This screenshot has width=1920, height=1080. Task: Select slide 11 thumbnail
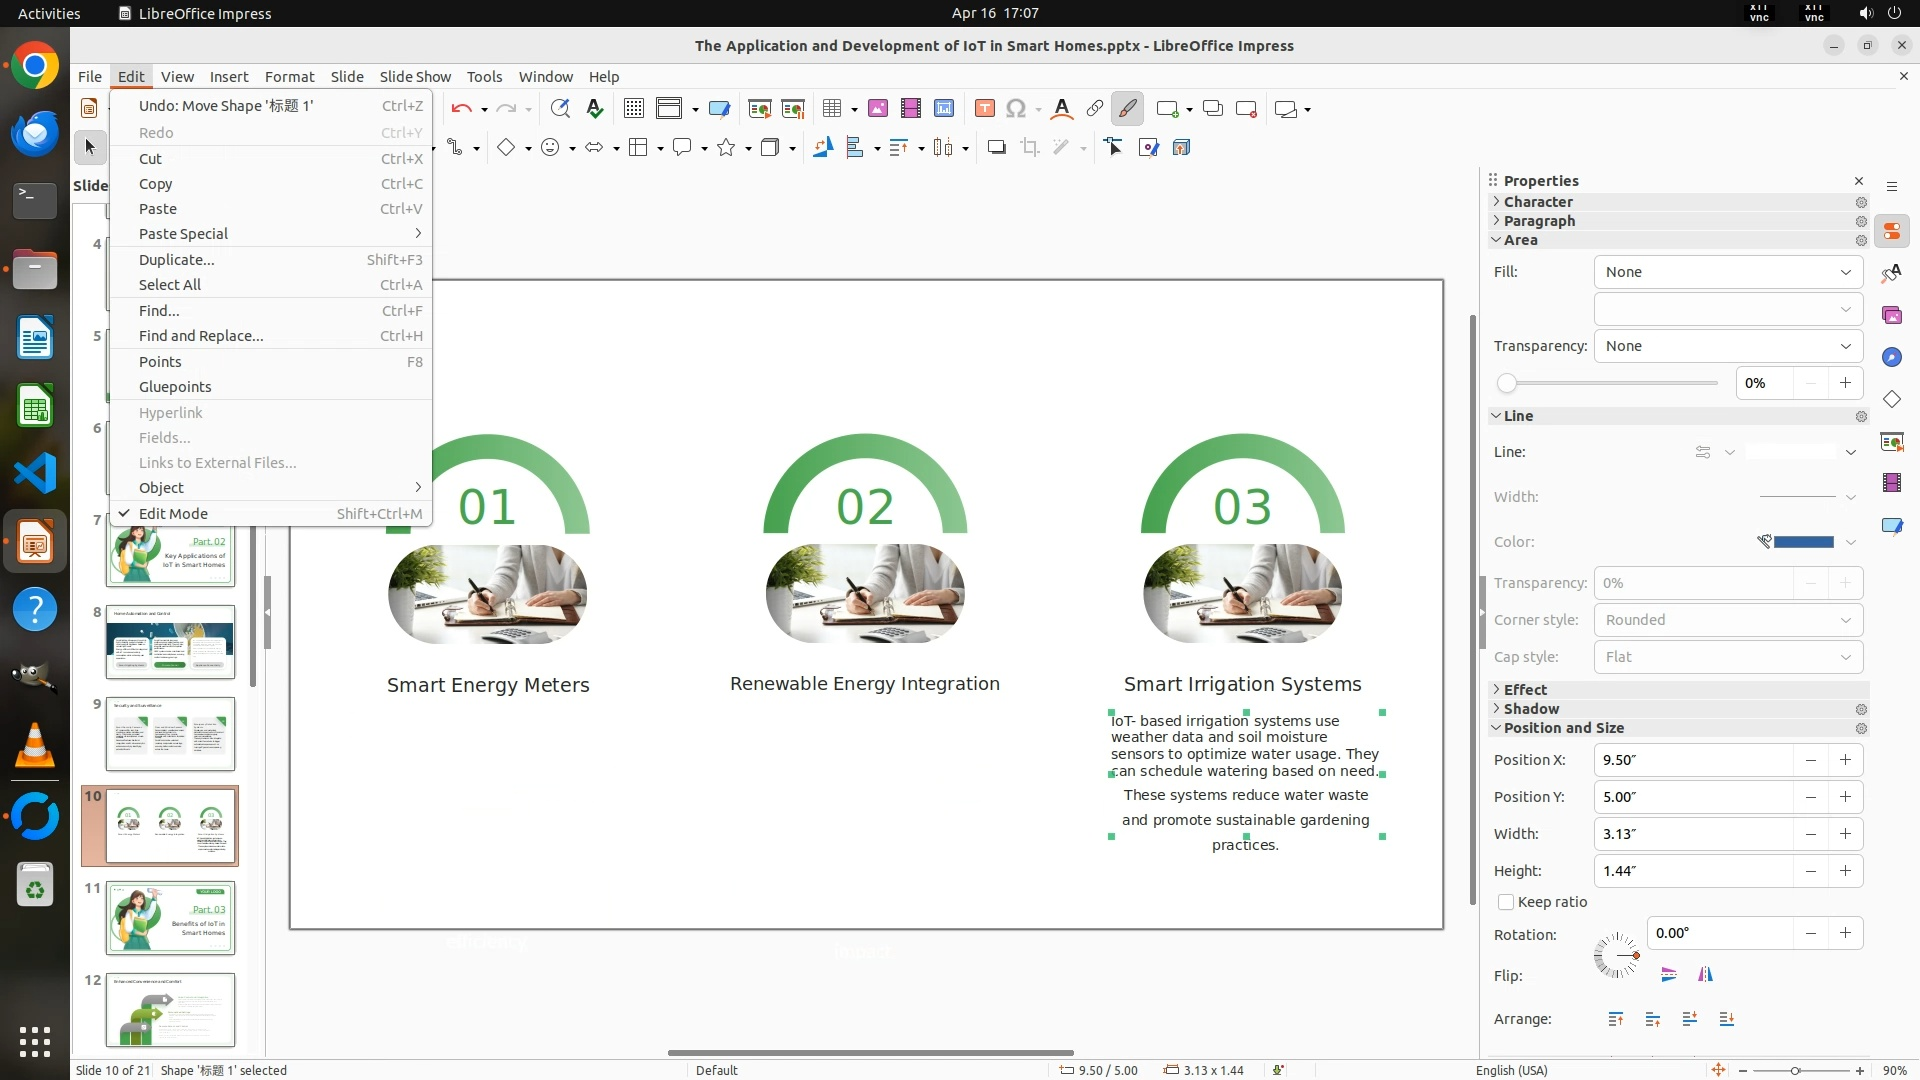click(170, 917)
